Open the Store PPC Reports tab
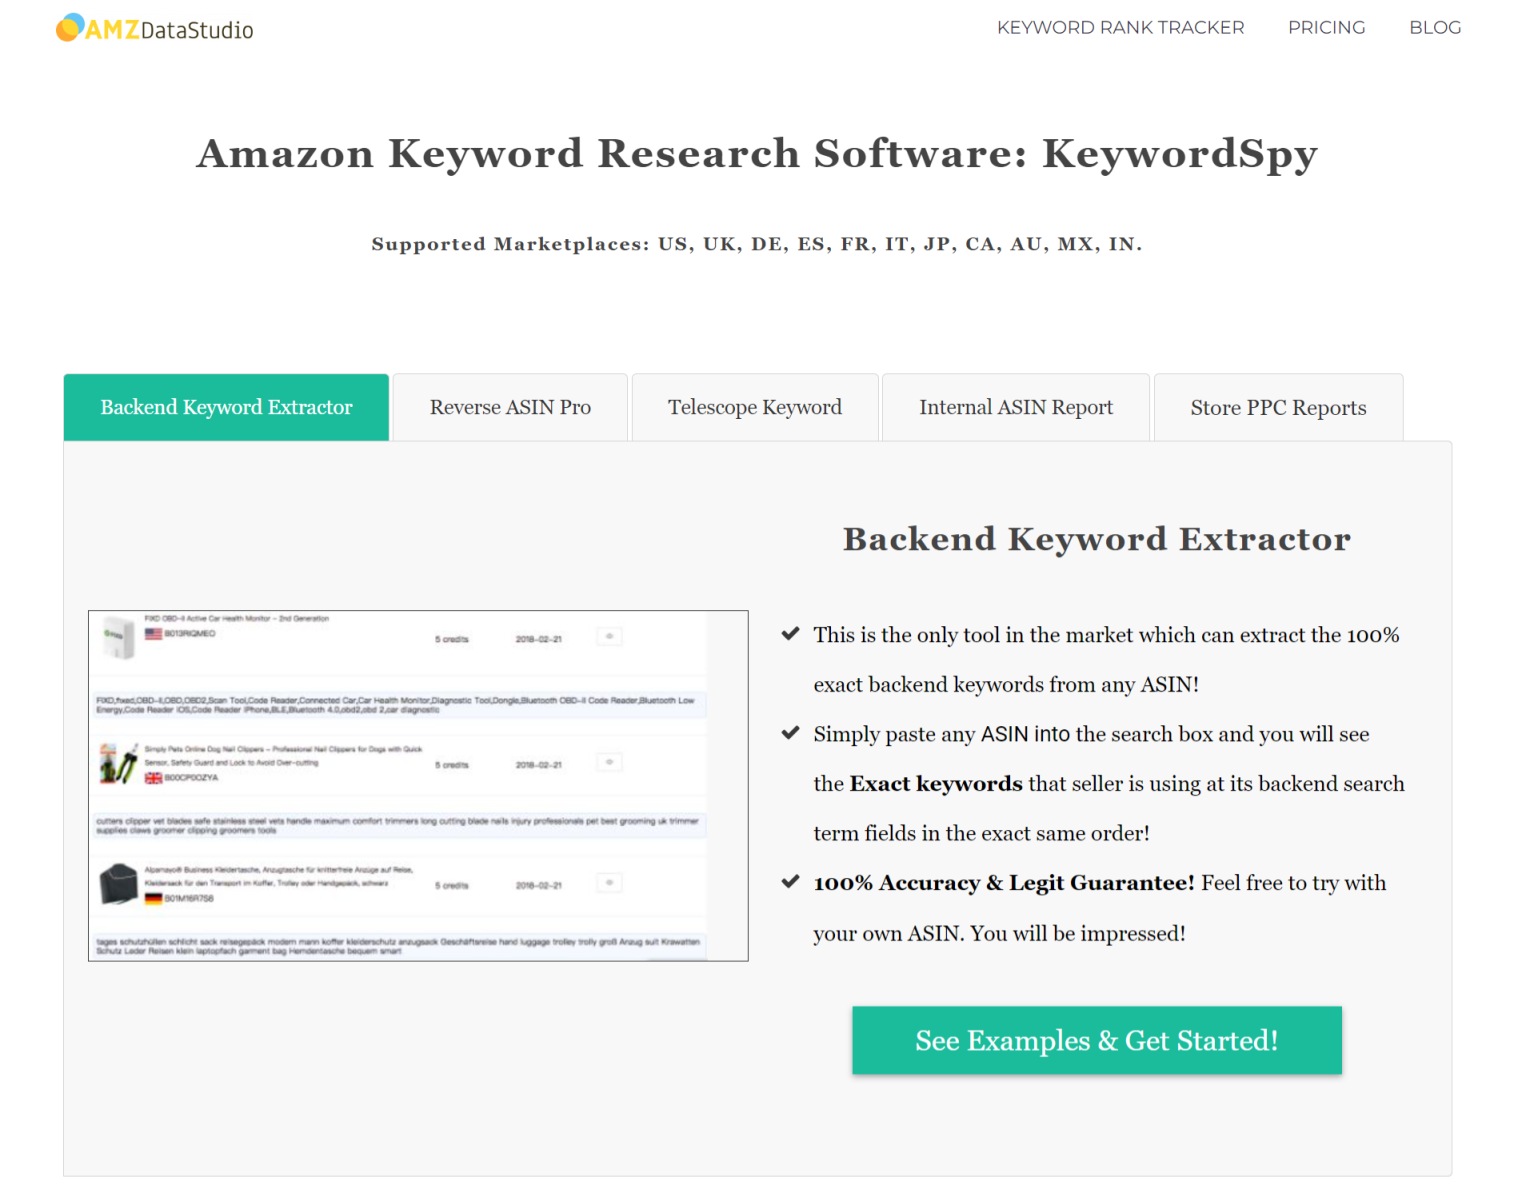Screen dimensions: 1514x1185 tap(1278, 407)
